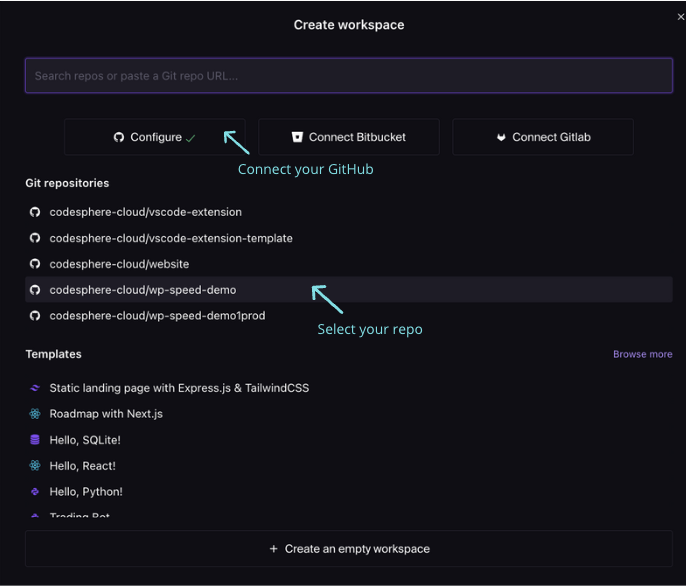
Task: Choose Roadmap with Next.js template
Action: pos(349,414)
